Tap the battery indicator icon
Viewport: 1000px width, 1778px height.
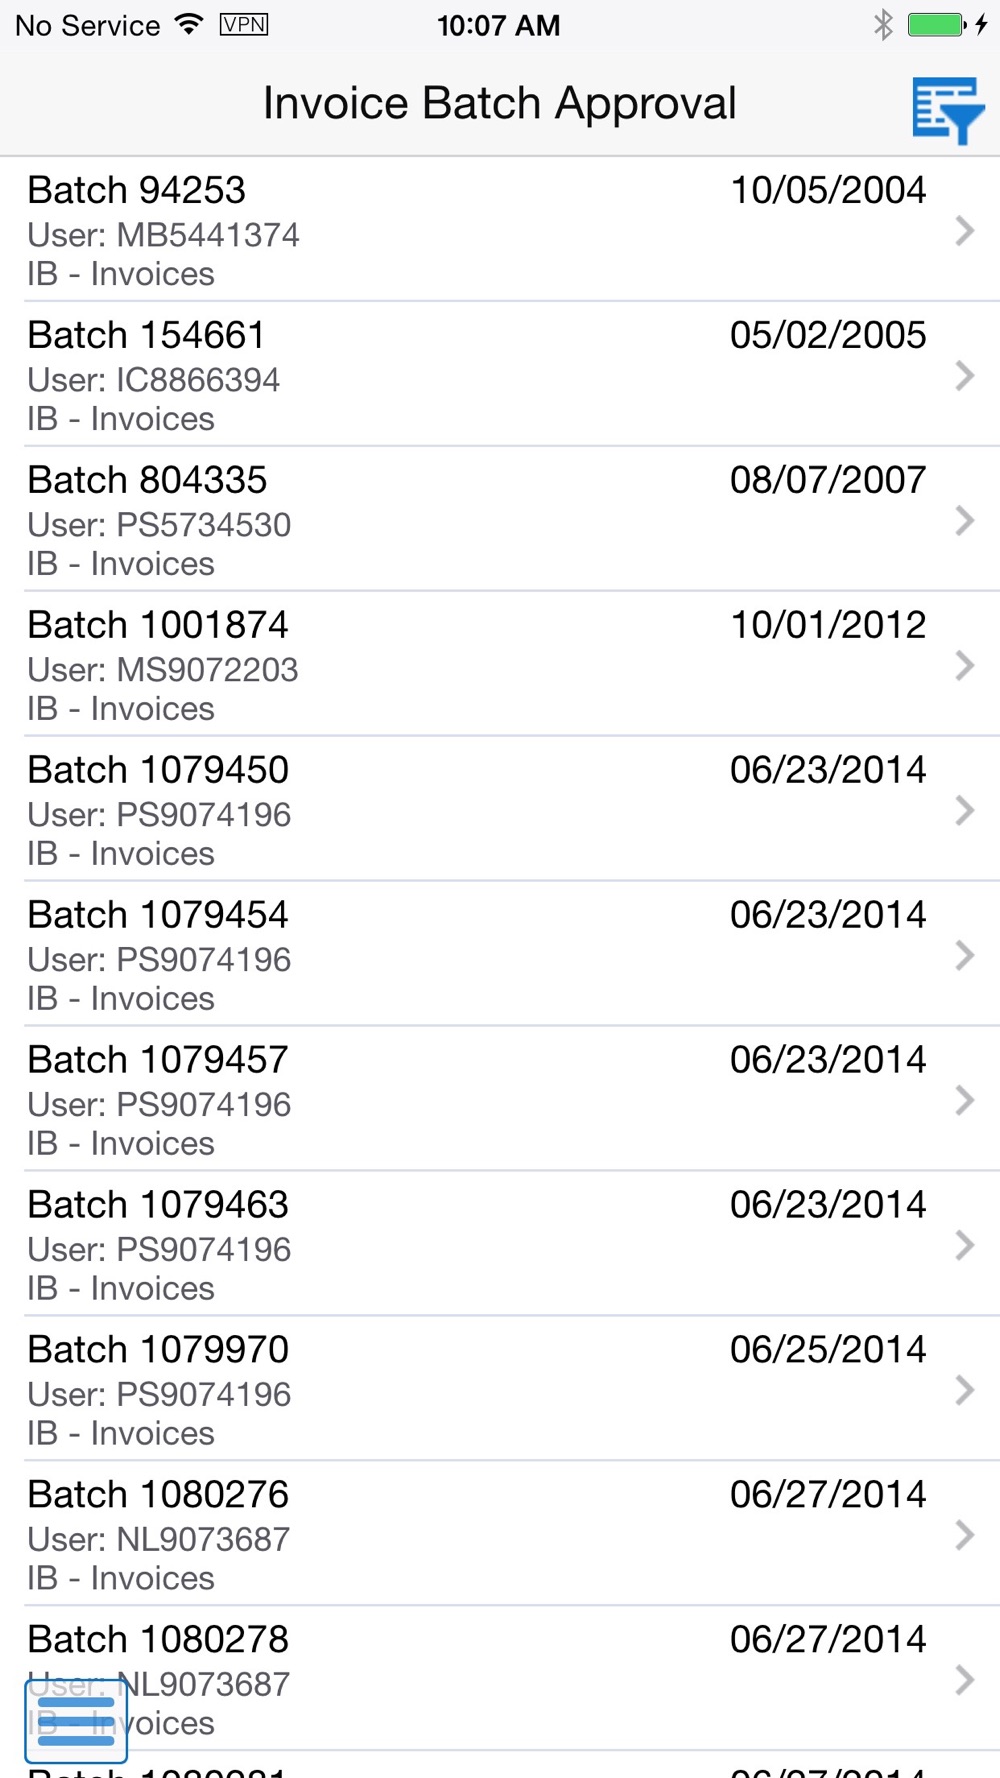[x=936, y=25]
